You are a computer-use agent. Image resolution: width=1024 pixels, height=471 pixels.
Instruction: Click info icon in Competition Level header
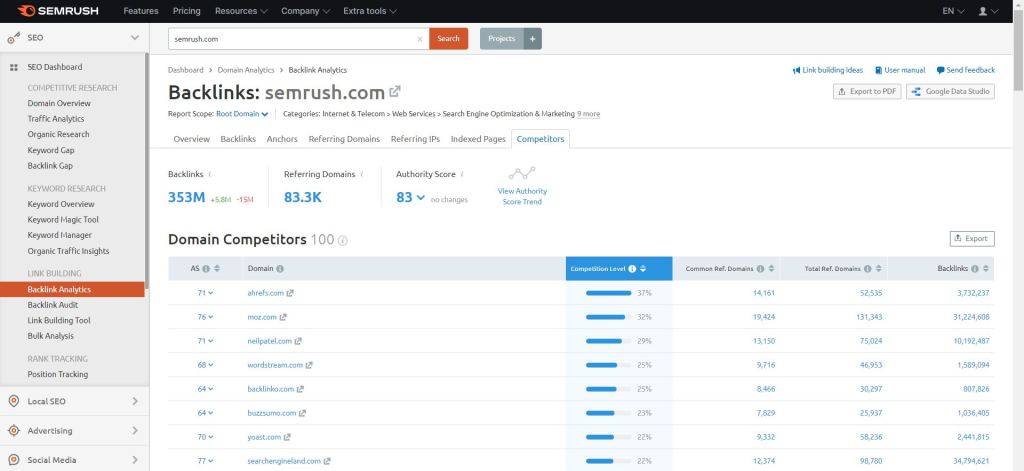pos(632,268)
